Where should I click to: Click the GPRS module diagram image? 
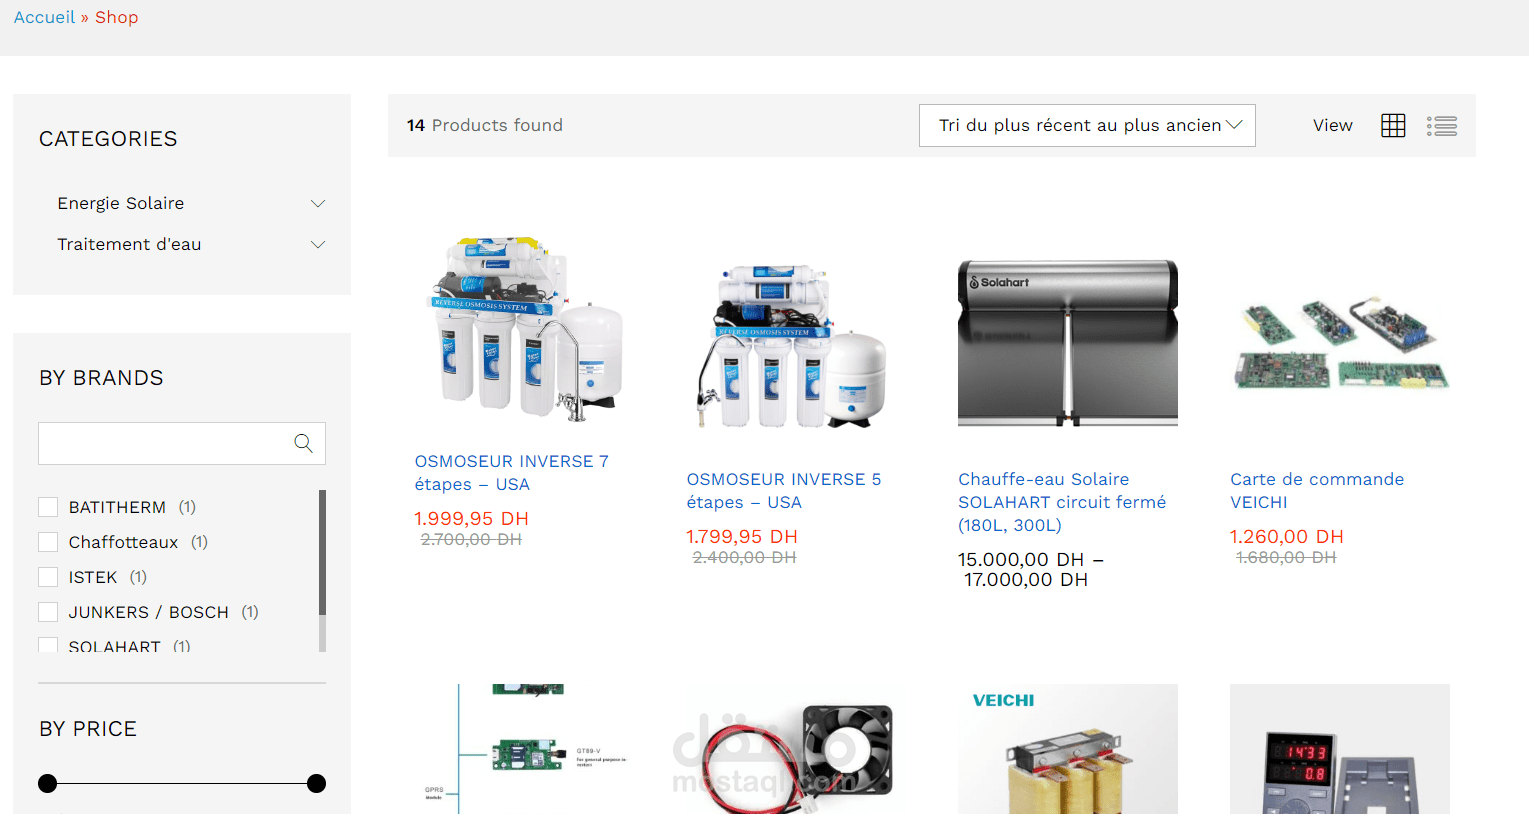pyautogui.click(x=524, y=749)
